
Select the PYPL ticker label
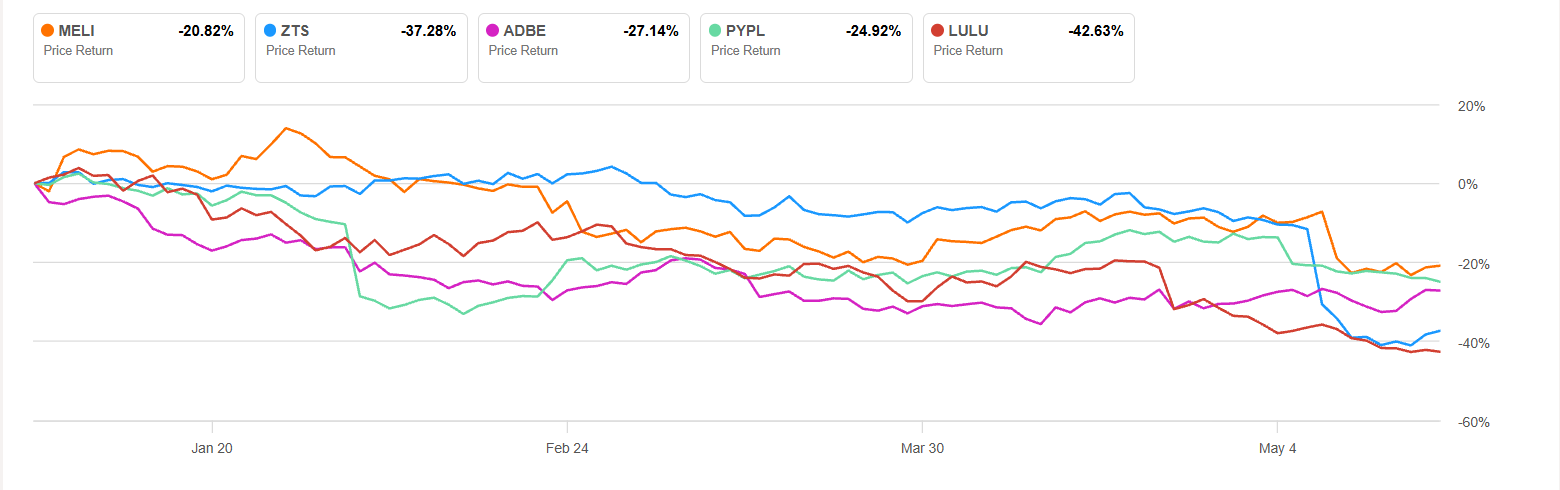coord(745,31)
